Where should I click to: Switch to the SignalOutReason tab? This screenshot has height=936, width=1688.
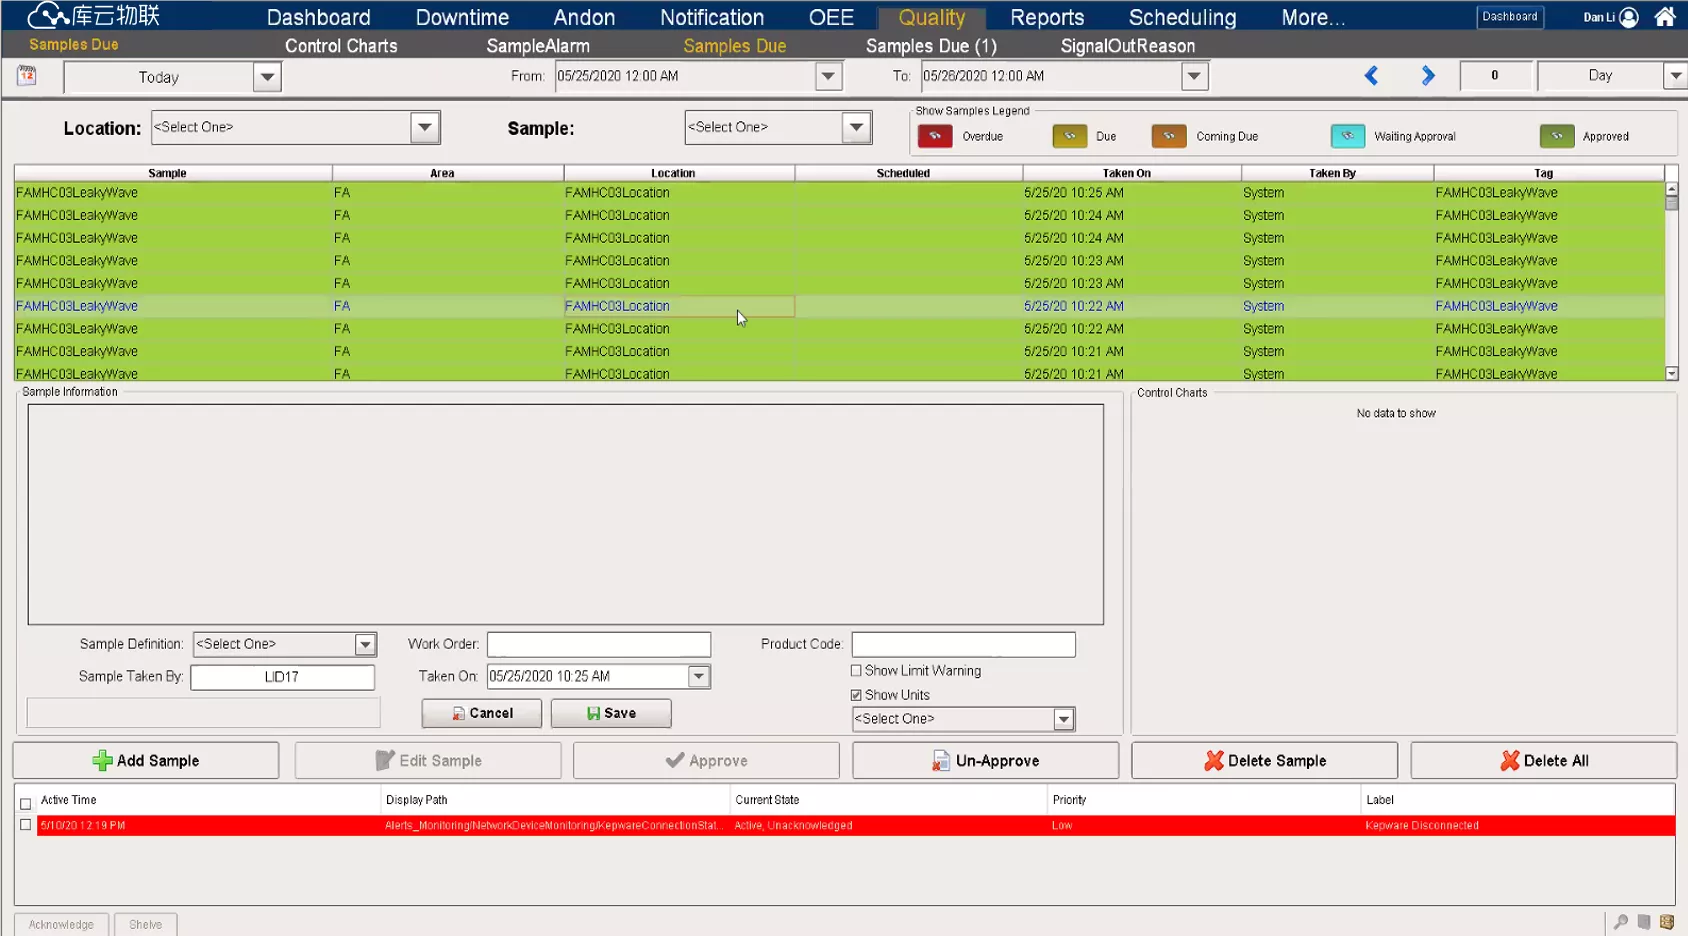pyautogui.click(x=1128, y=46)
